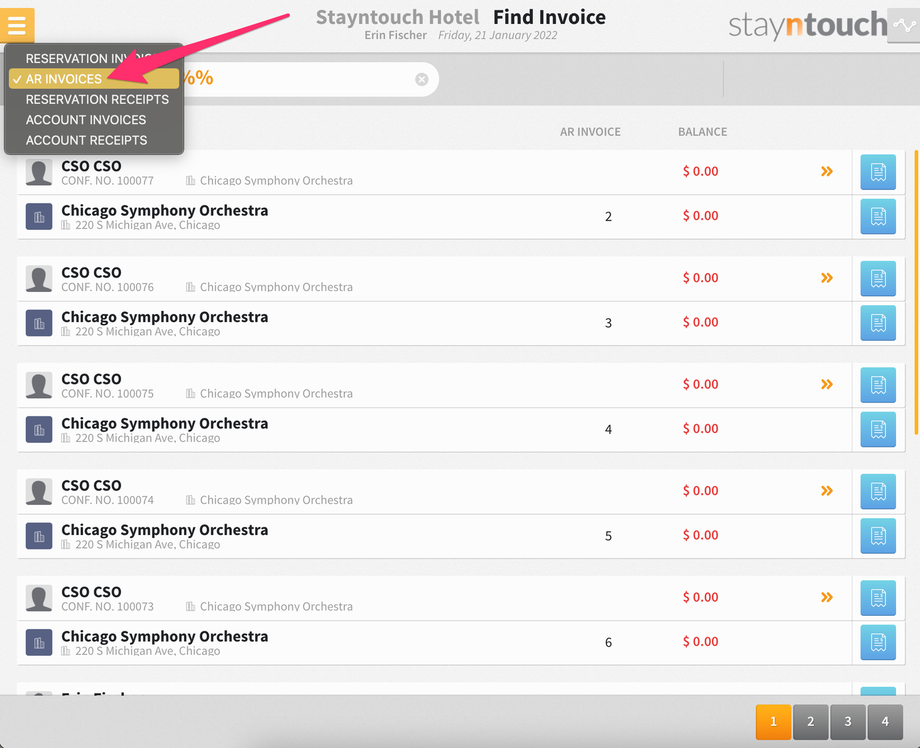Open invoice icon for AR invoice 5
Image resolution: width=920 pixels, height=748 pixels.
[878, 536]
